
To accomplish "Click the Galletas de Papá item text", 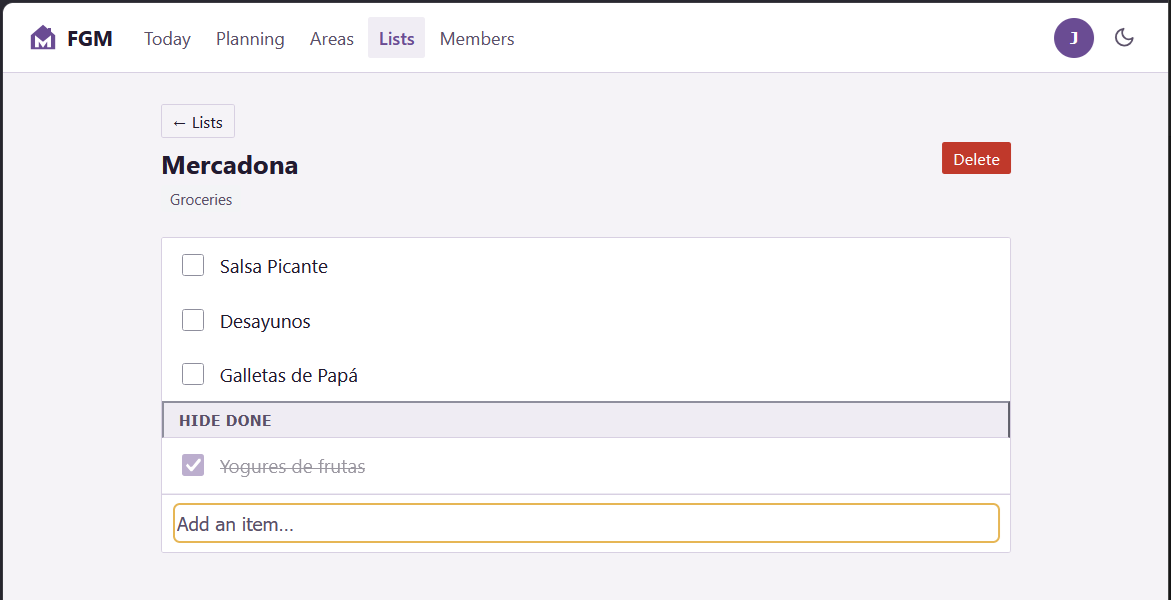I will [x=288, y=375].
